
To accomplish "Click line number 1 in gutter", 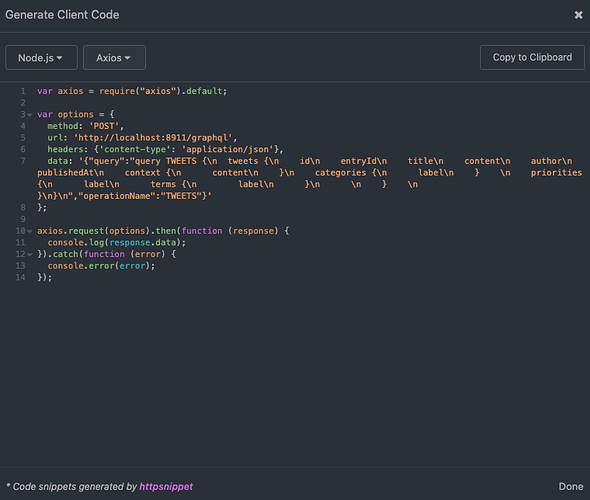I will pyautogui.click(x=23, y=91).
